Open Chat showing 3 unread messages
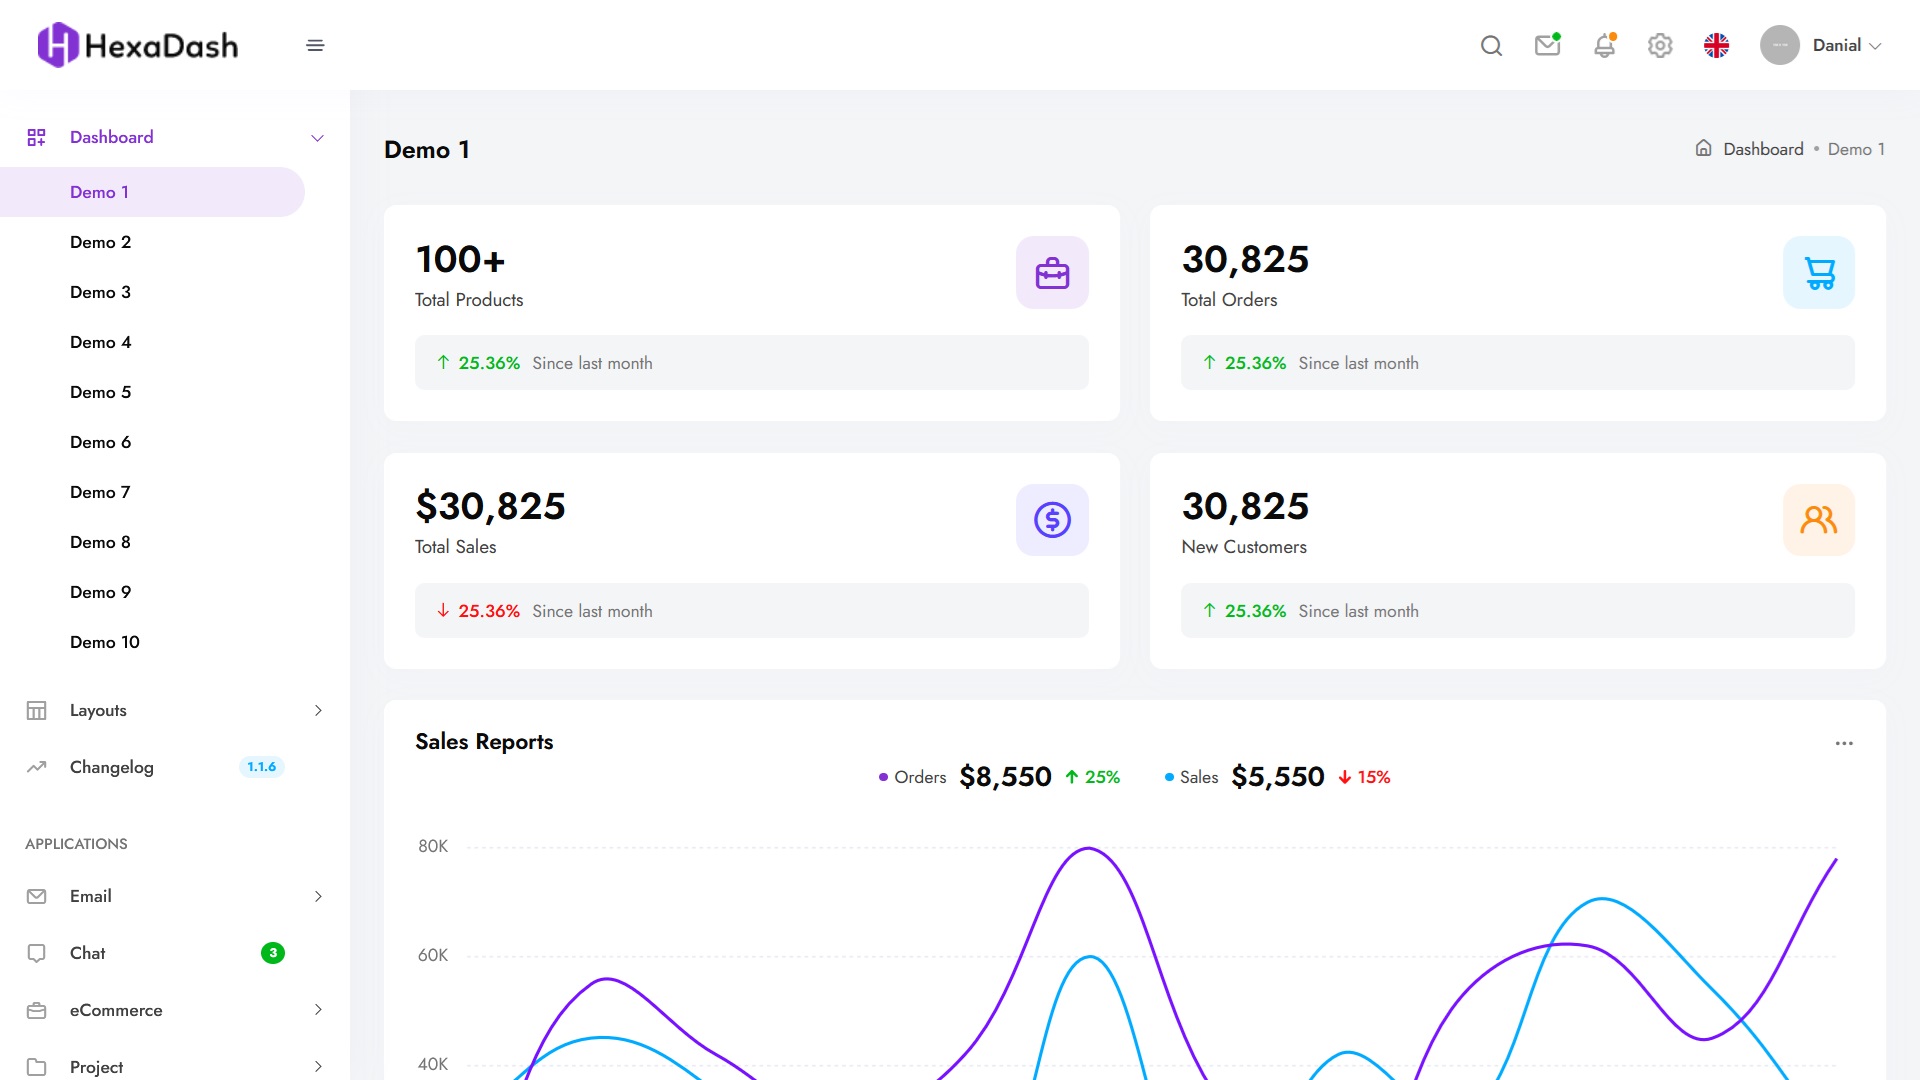This screenshot has width=1920, height=1080. [88, 953]
